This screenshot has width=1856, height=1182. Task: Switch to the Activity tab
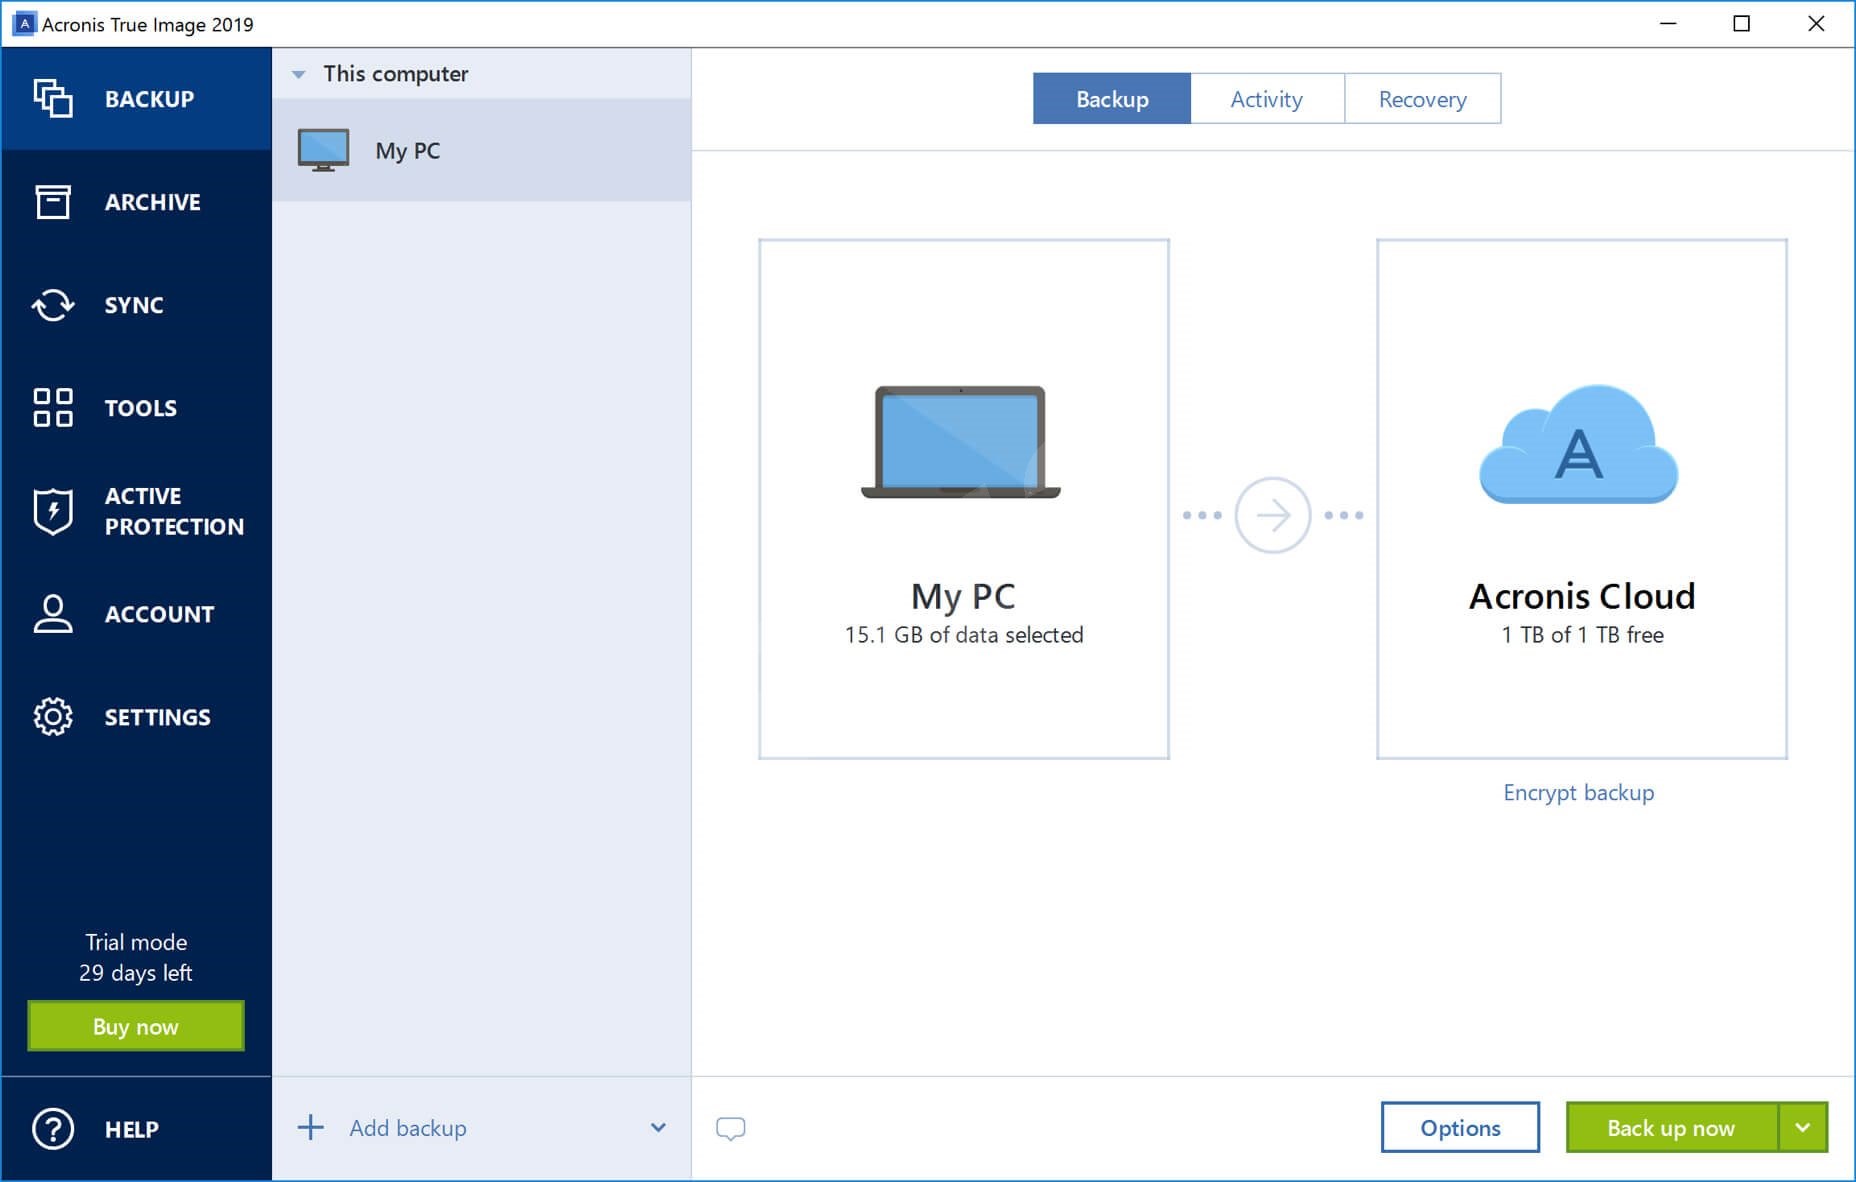tap(1267, 99)
